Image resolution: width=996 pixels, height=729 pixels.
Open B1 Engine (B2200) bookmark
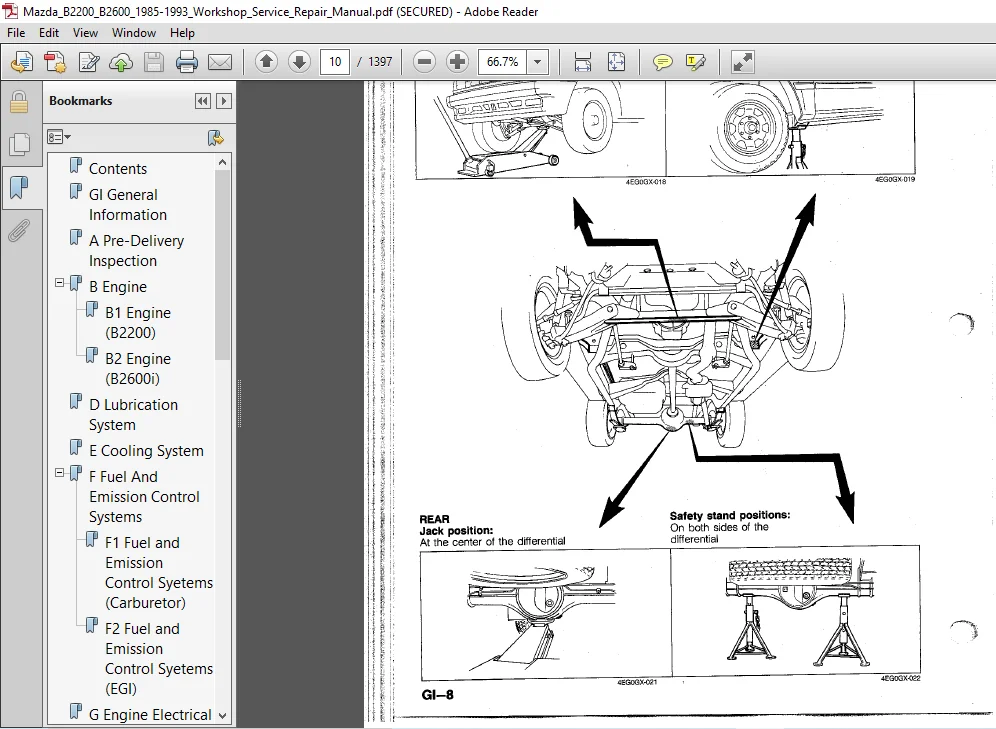137,323
